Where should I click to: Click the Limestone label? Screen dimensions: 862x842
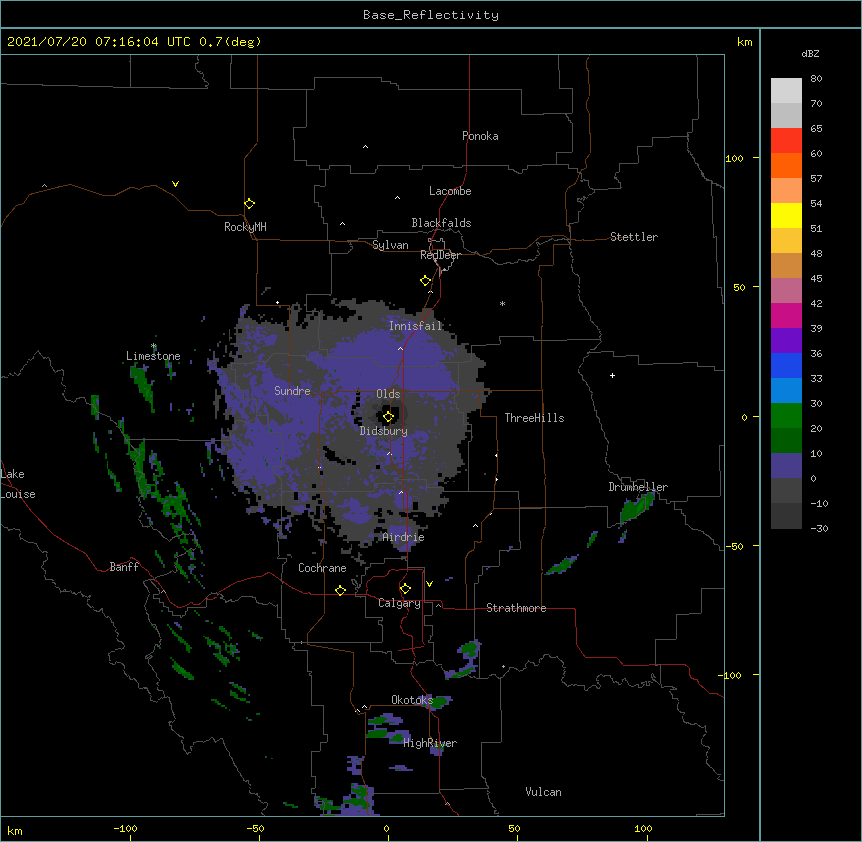153,356
